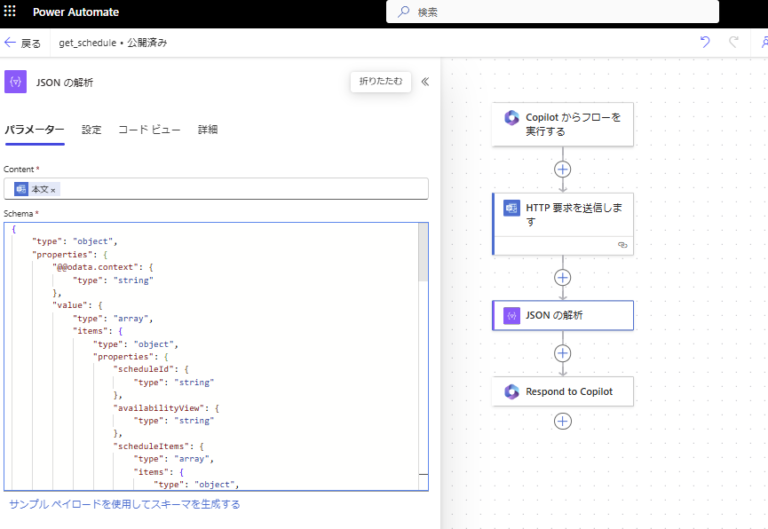Insert step between HTTP and JSON actions

tap(563, 277)
